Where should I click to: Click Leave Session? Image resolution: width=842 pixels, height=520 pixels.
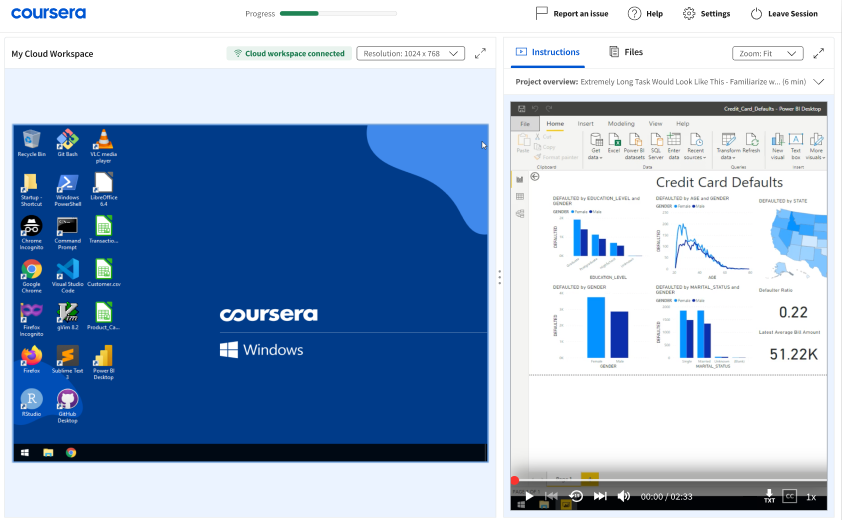point(783,14)
